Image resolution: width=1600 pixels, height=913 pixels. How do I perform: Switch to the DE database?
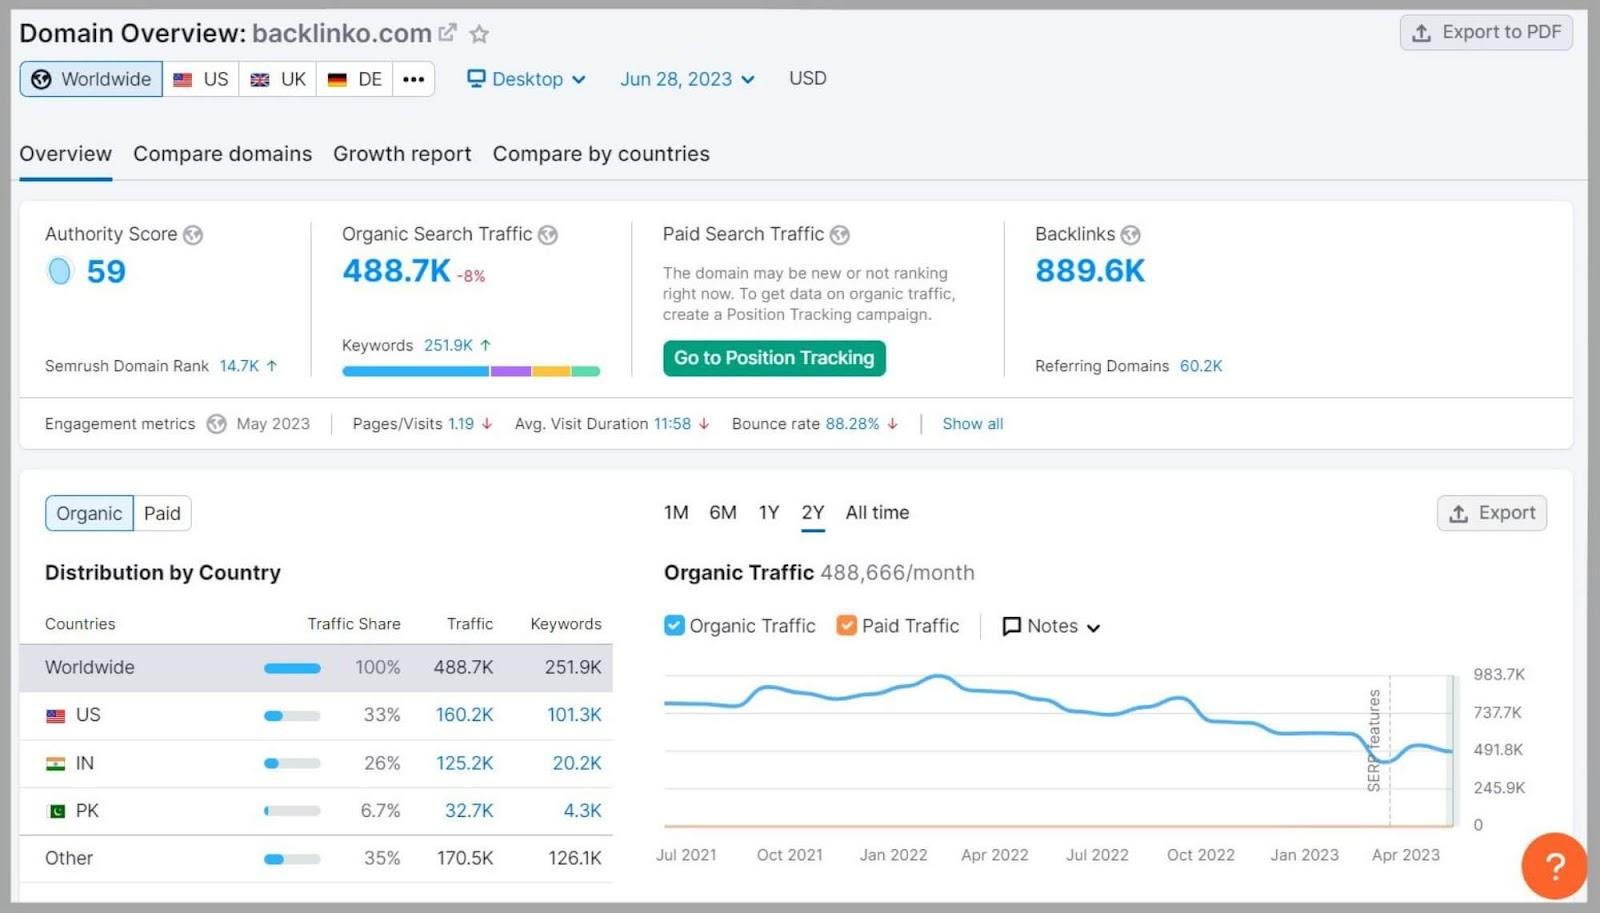[x=355, y=79]
